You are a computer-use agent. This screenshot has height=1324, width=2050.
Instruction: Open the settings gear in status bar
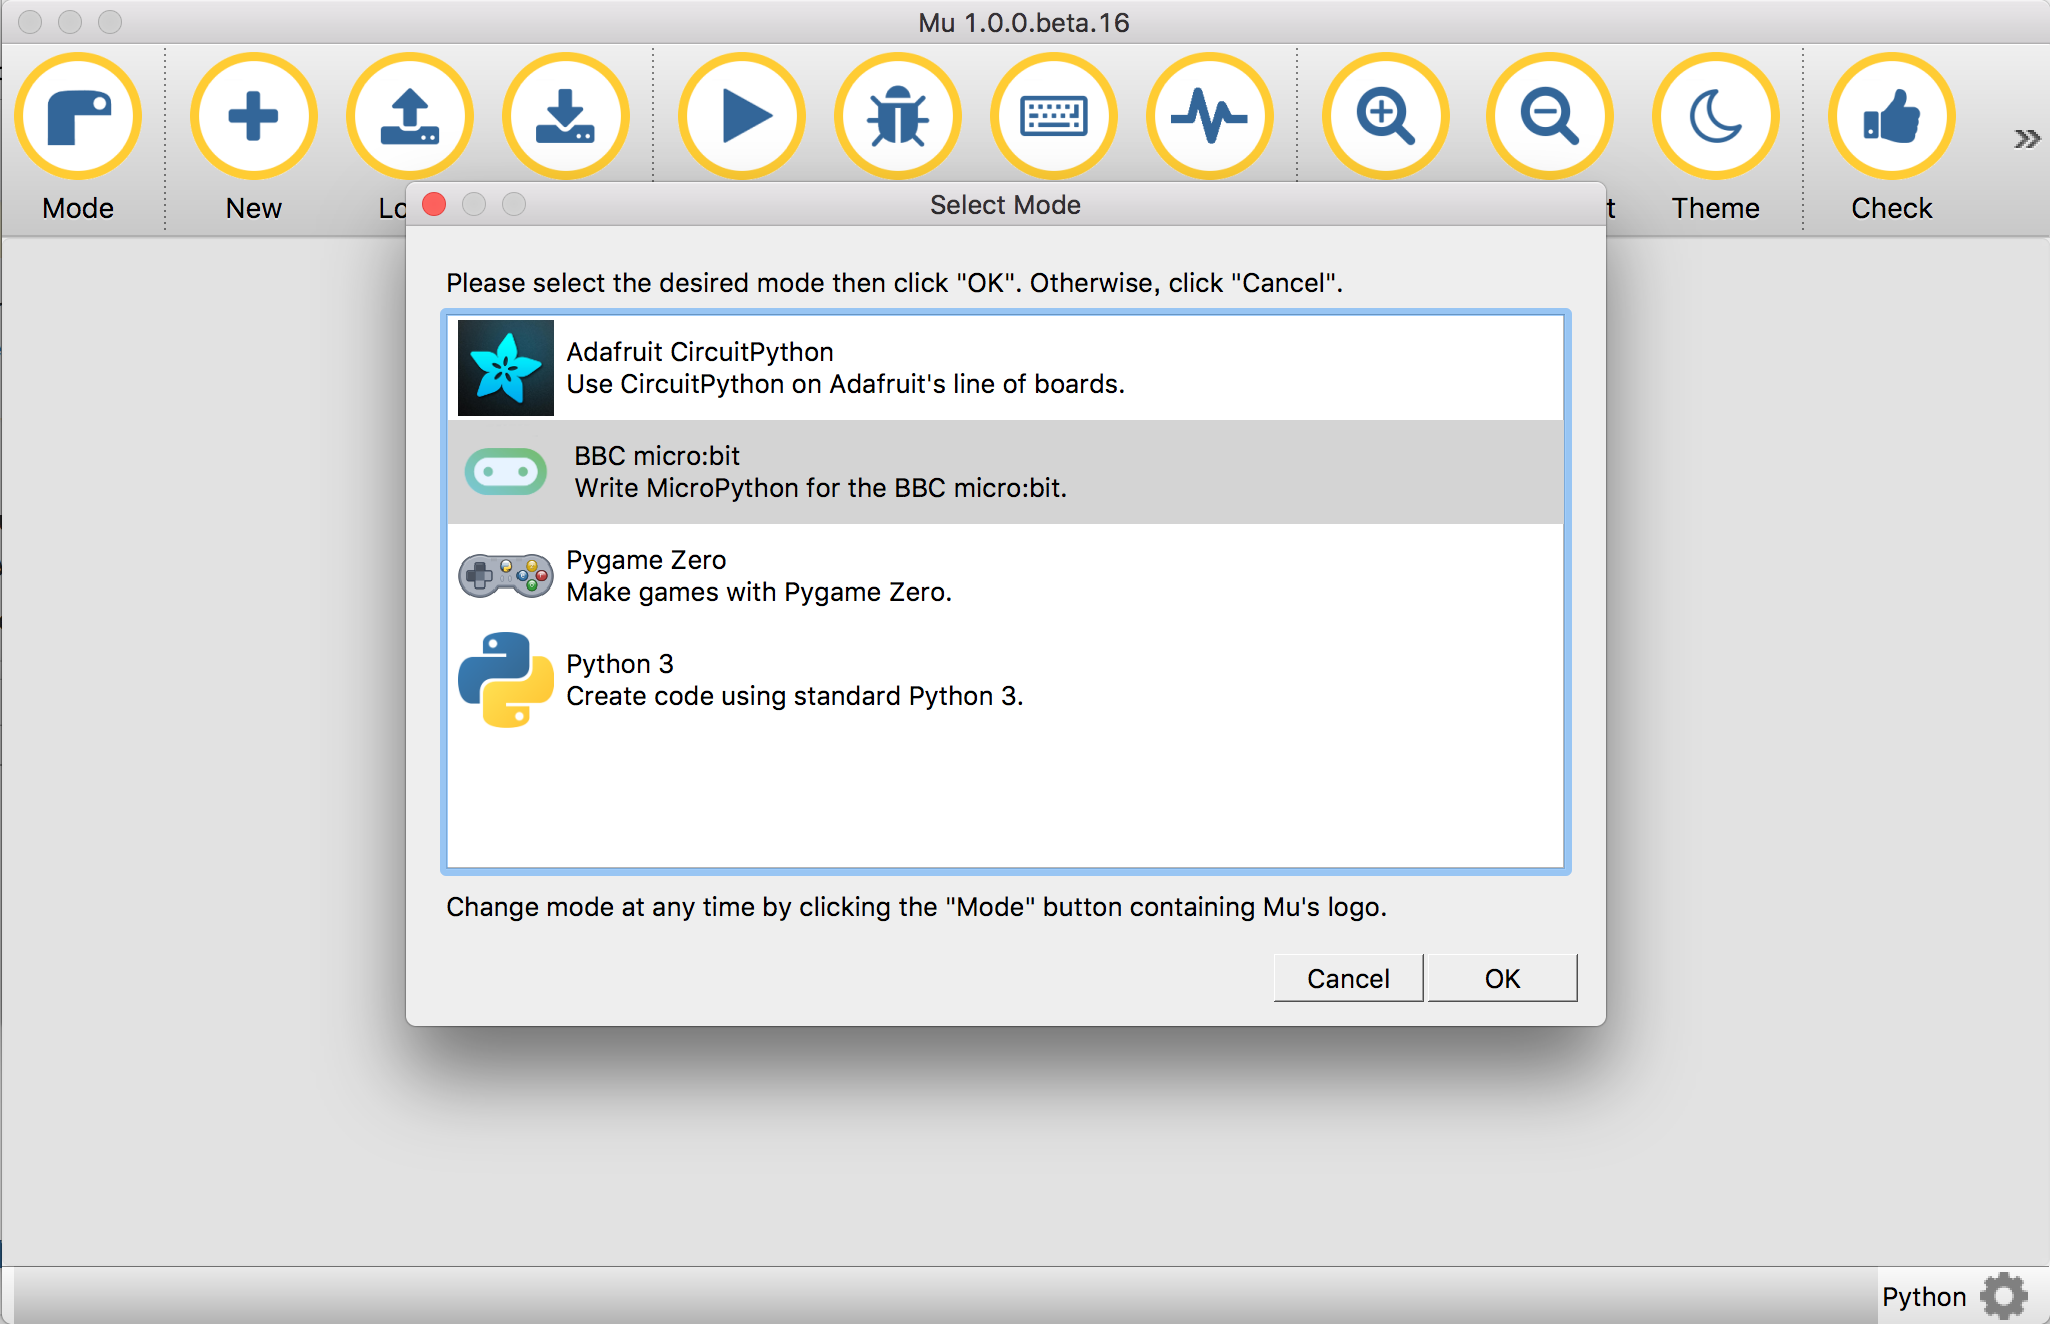click(x=2004, y=1296)
